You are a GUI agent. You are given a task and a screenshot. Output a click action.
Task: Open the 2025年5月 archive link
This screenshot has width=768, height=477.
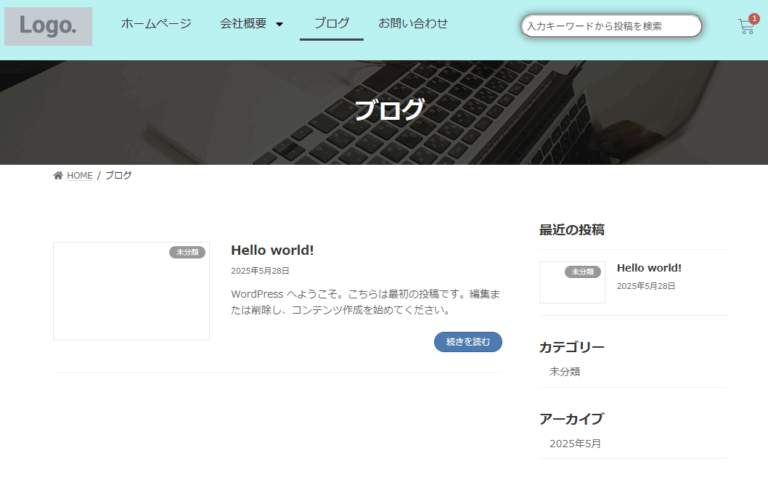tap(575, 443)
